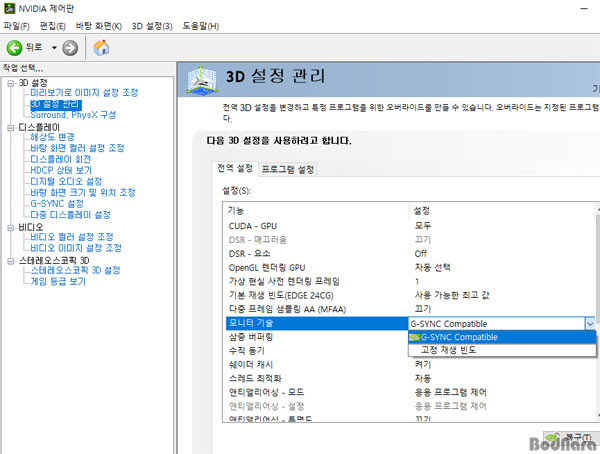
Task: Open the 도움말(H) menu
Action: (201, 26)
